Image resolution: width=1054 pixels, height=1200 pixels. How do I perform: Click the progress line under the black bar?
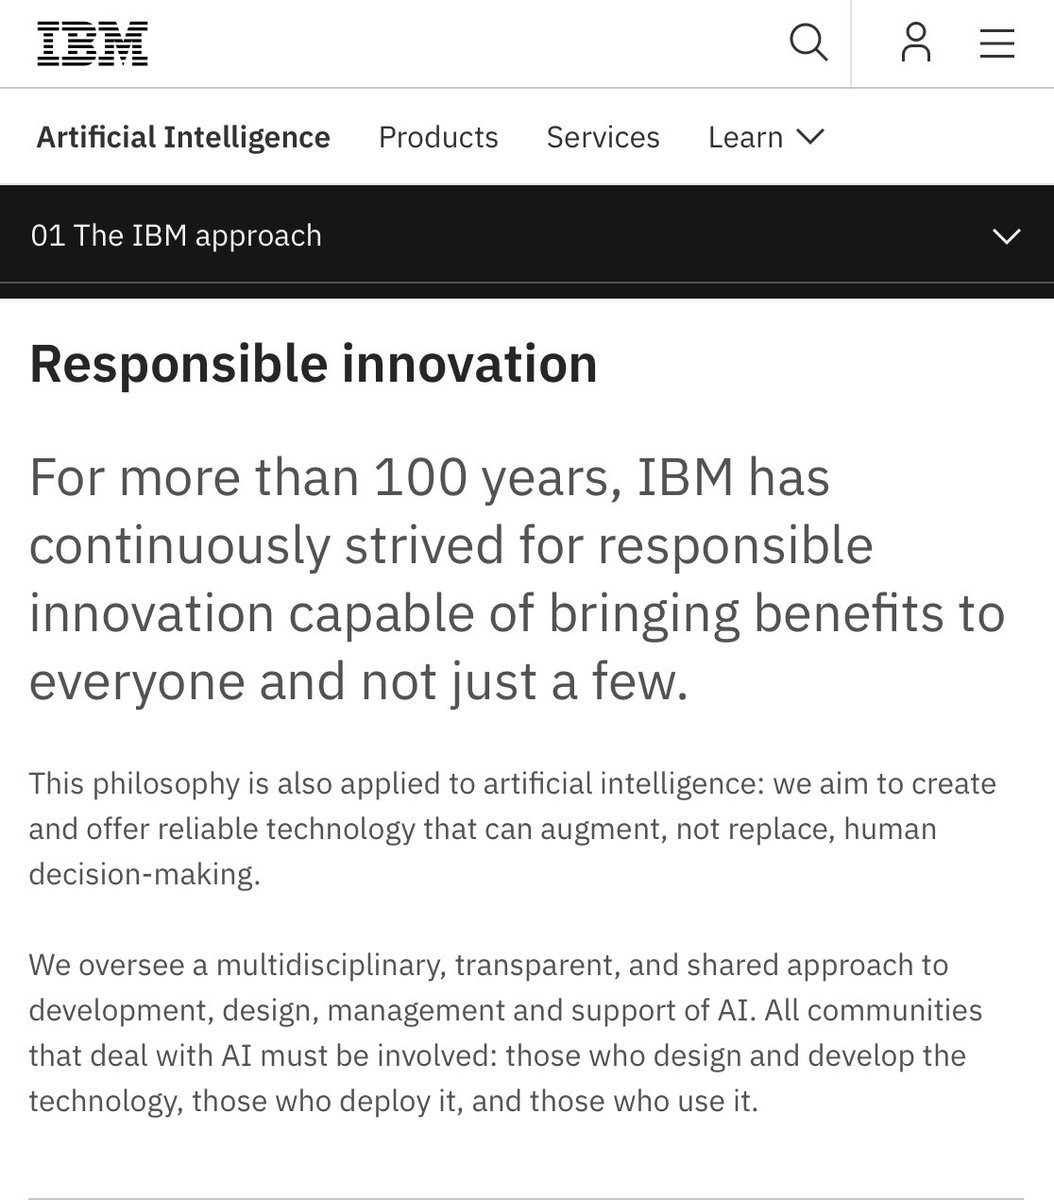coord(527,291)
